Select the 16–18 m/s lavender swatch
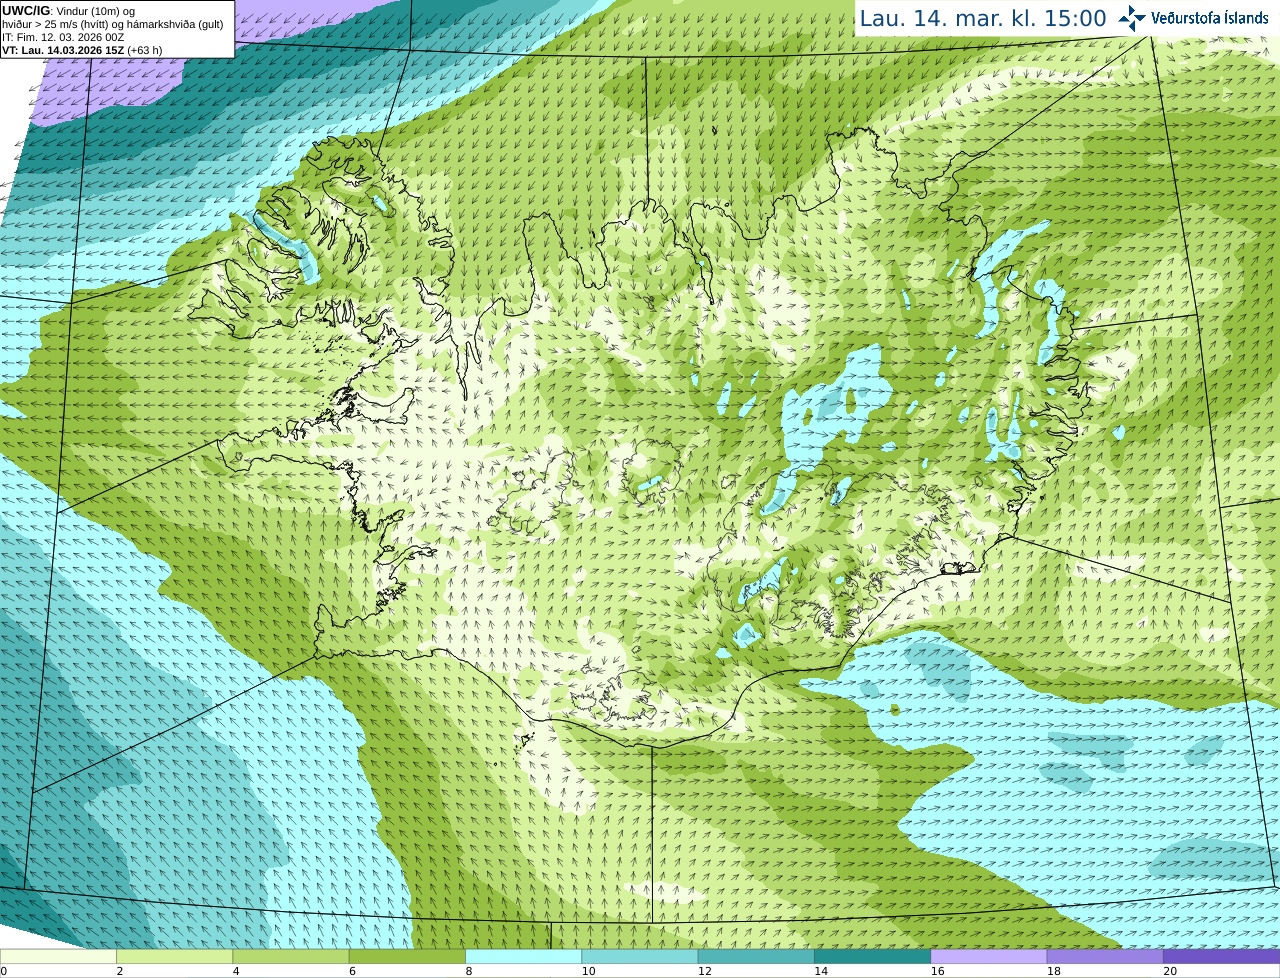This screenshot has width=1280, height=978. pyautogui.click(x=989, y=956)
